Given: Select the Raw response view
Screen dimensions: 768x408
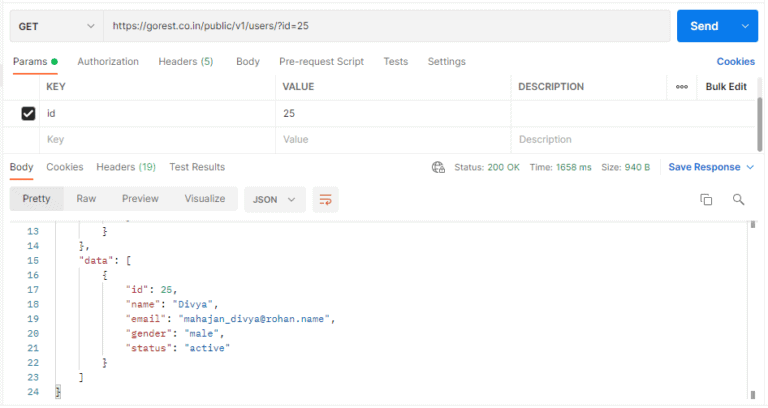Looking at the screenshot, I should 87,199.
